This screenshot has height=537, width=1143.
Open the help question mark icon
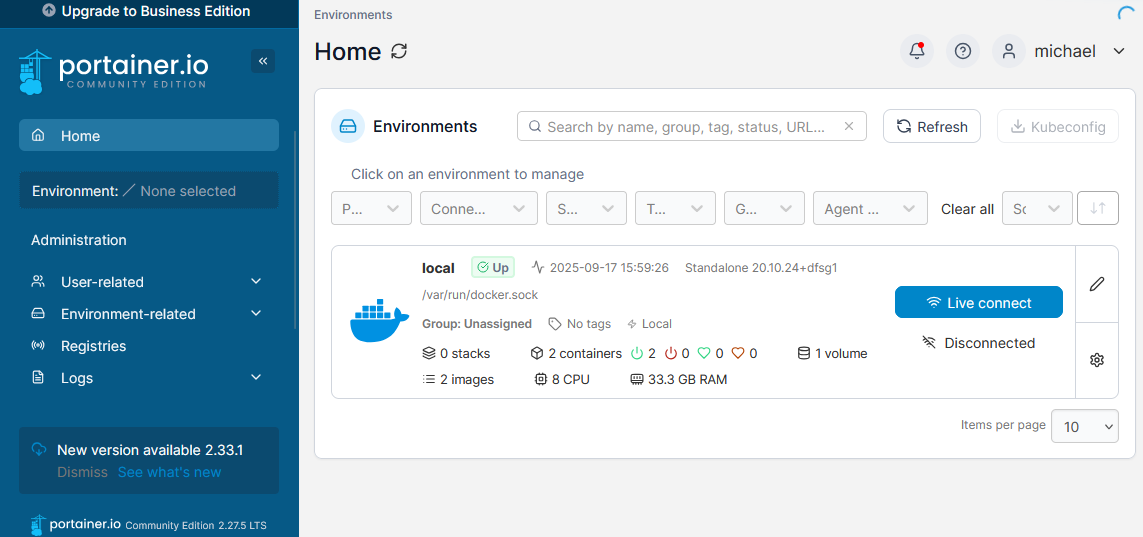(x=963, y=51)
